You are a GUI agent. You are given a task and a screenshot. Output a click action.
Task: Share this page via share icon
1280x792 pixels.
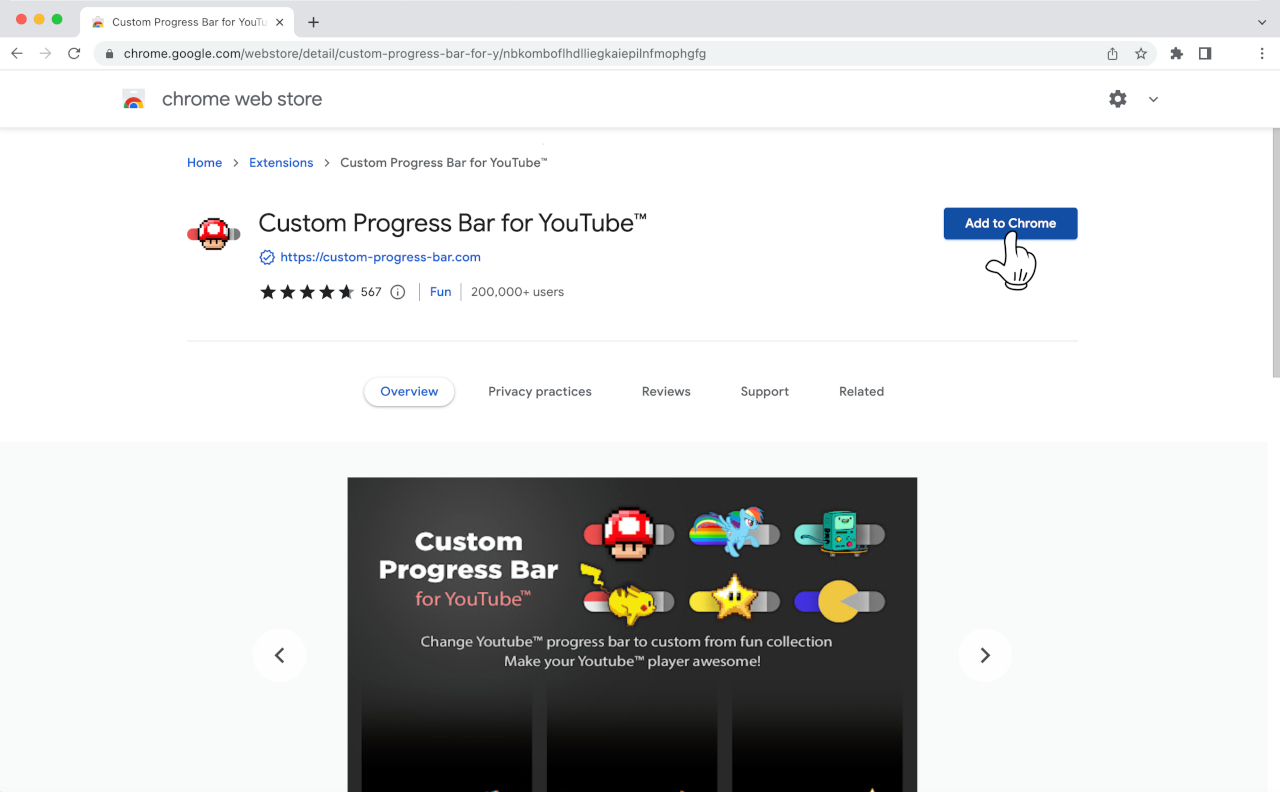(1112, 54)
